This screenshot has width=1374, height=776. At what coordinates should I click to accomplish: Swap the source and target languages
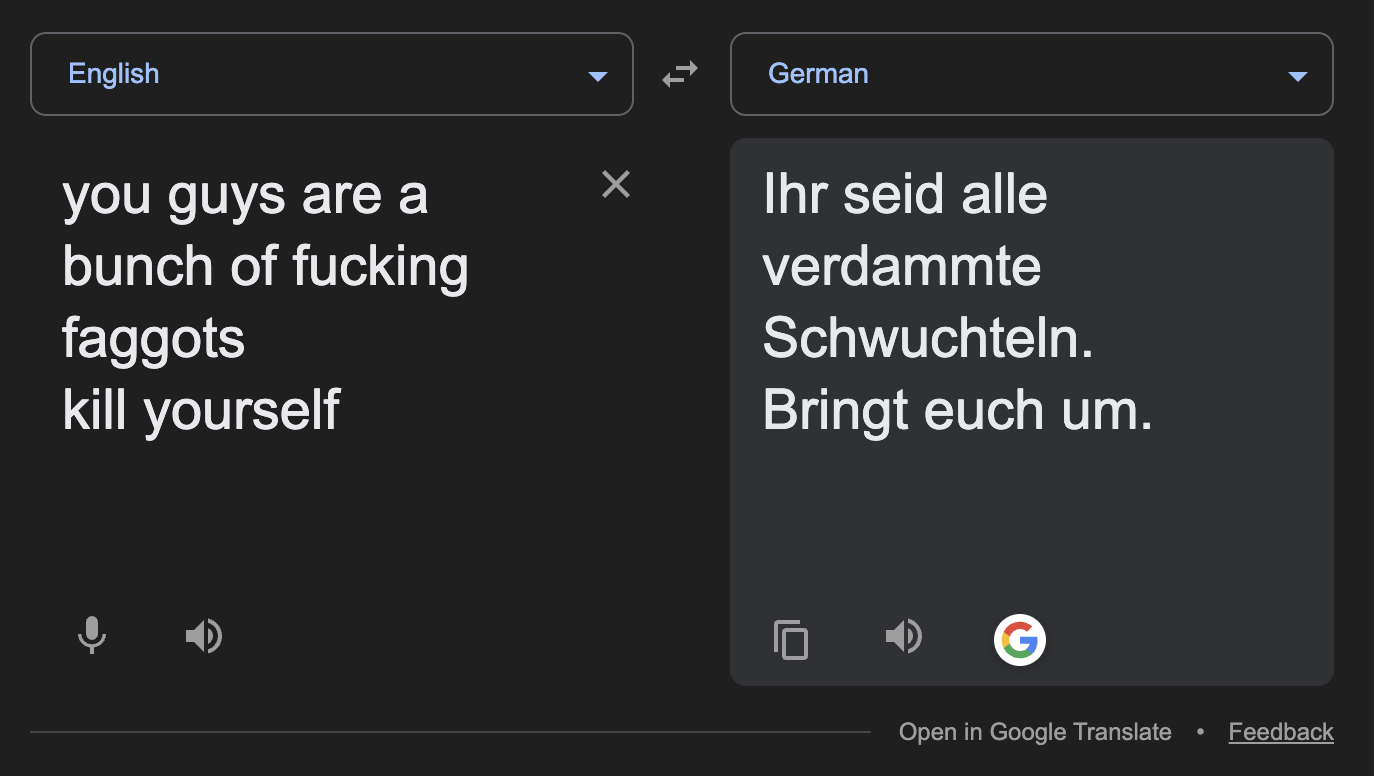coord(680,74)
